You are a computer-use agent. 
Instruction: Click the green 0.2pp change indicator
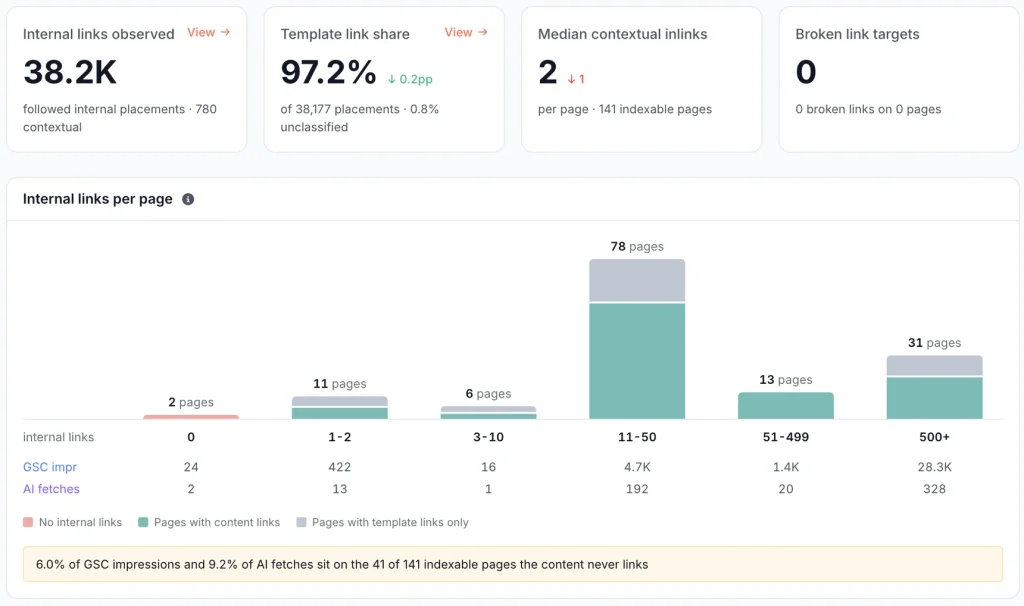410,79
